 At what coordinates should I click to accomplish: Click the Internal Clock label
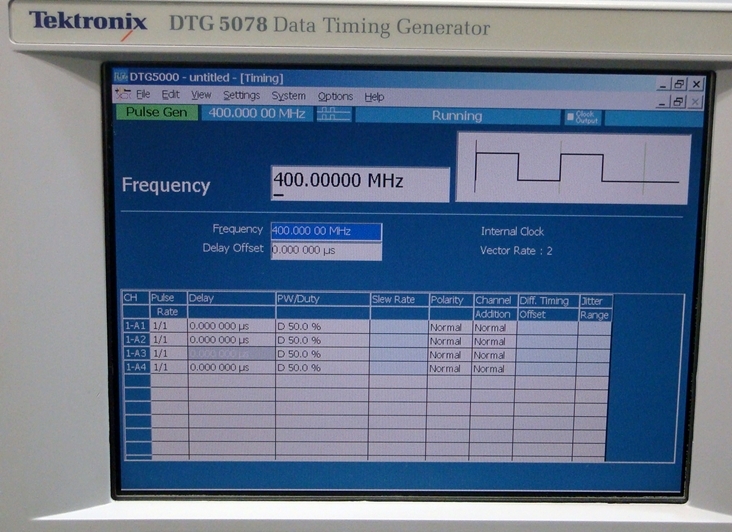click(x=512, y=231)
